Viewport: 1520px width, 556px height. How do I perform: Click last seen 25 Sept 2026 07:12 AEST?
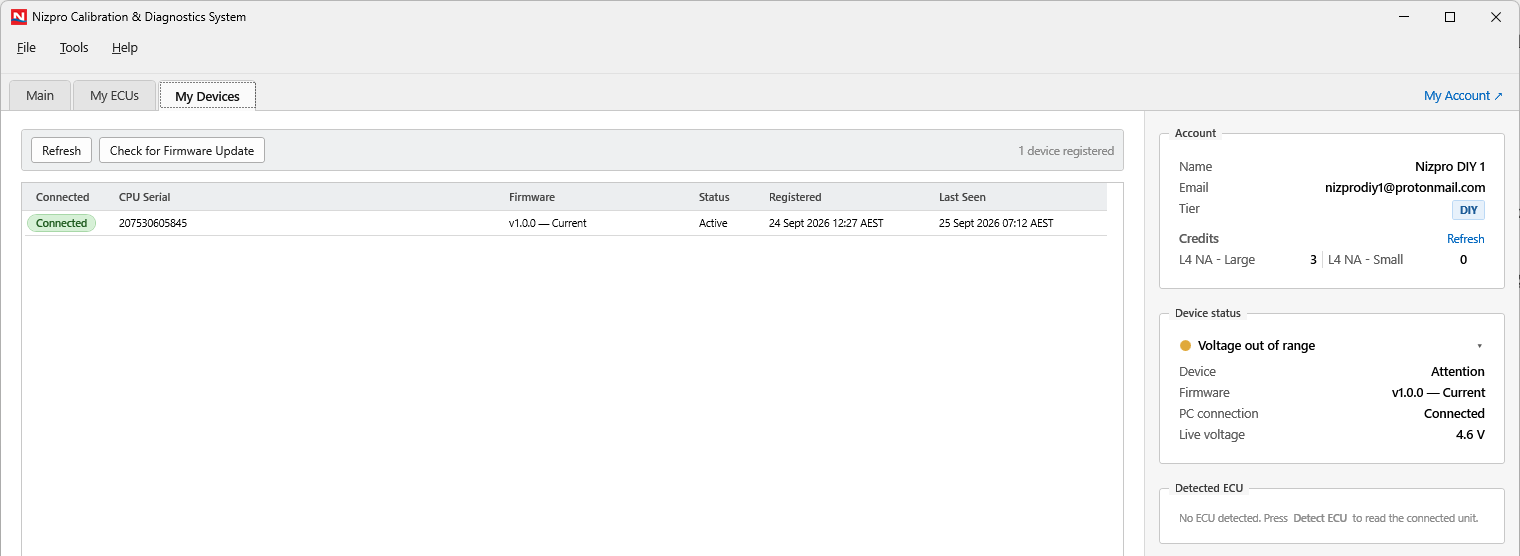[996, 224]
